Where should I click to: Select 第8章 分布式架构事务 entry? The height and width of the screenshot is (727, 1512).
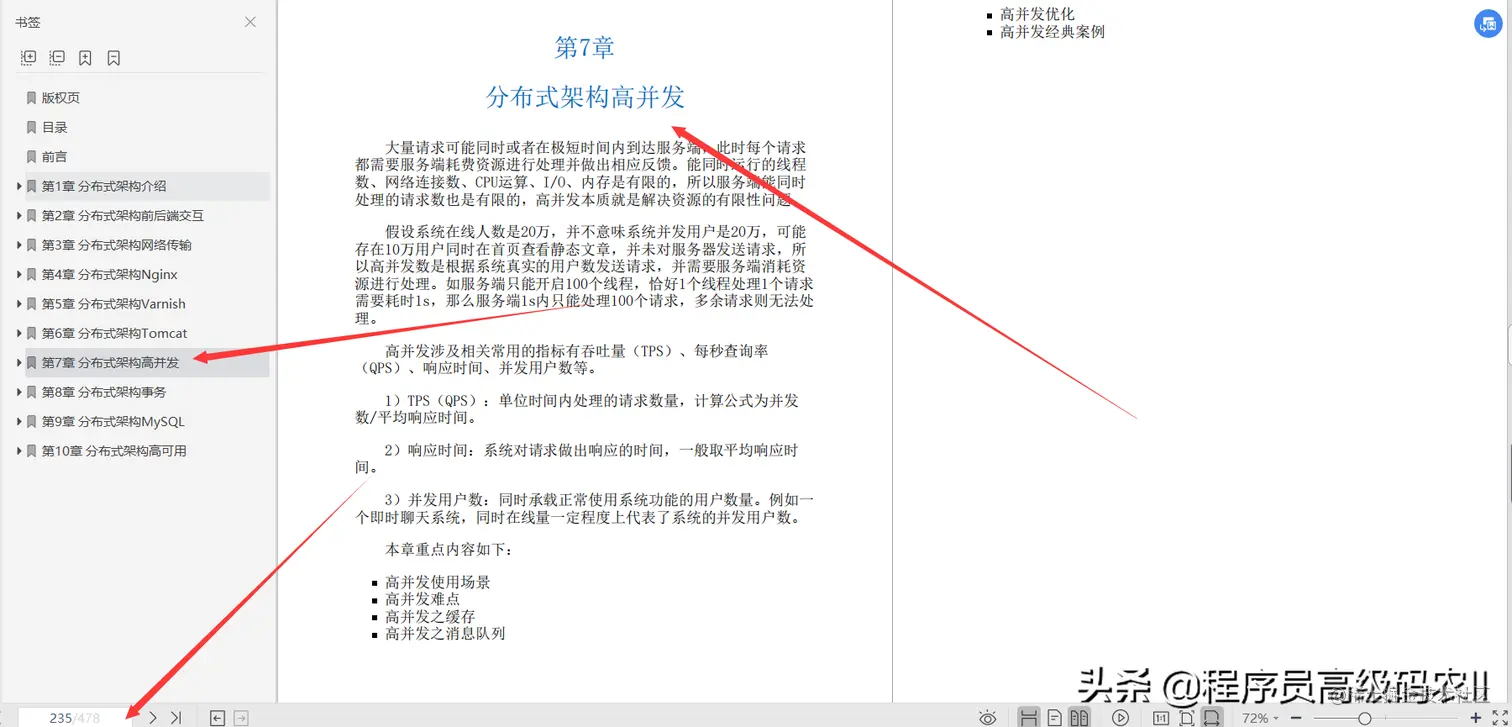[104, 392]
